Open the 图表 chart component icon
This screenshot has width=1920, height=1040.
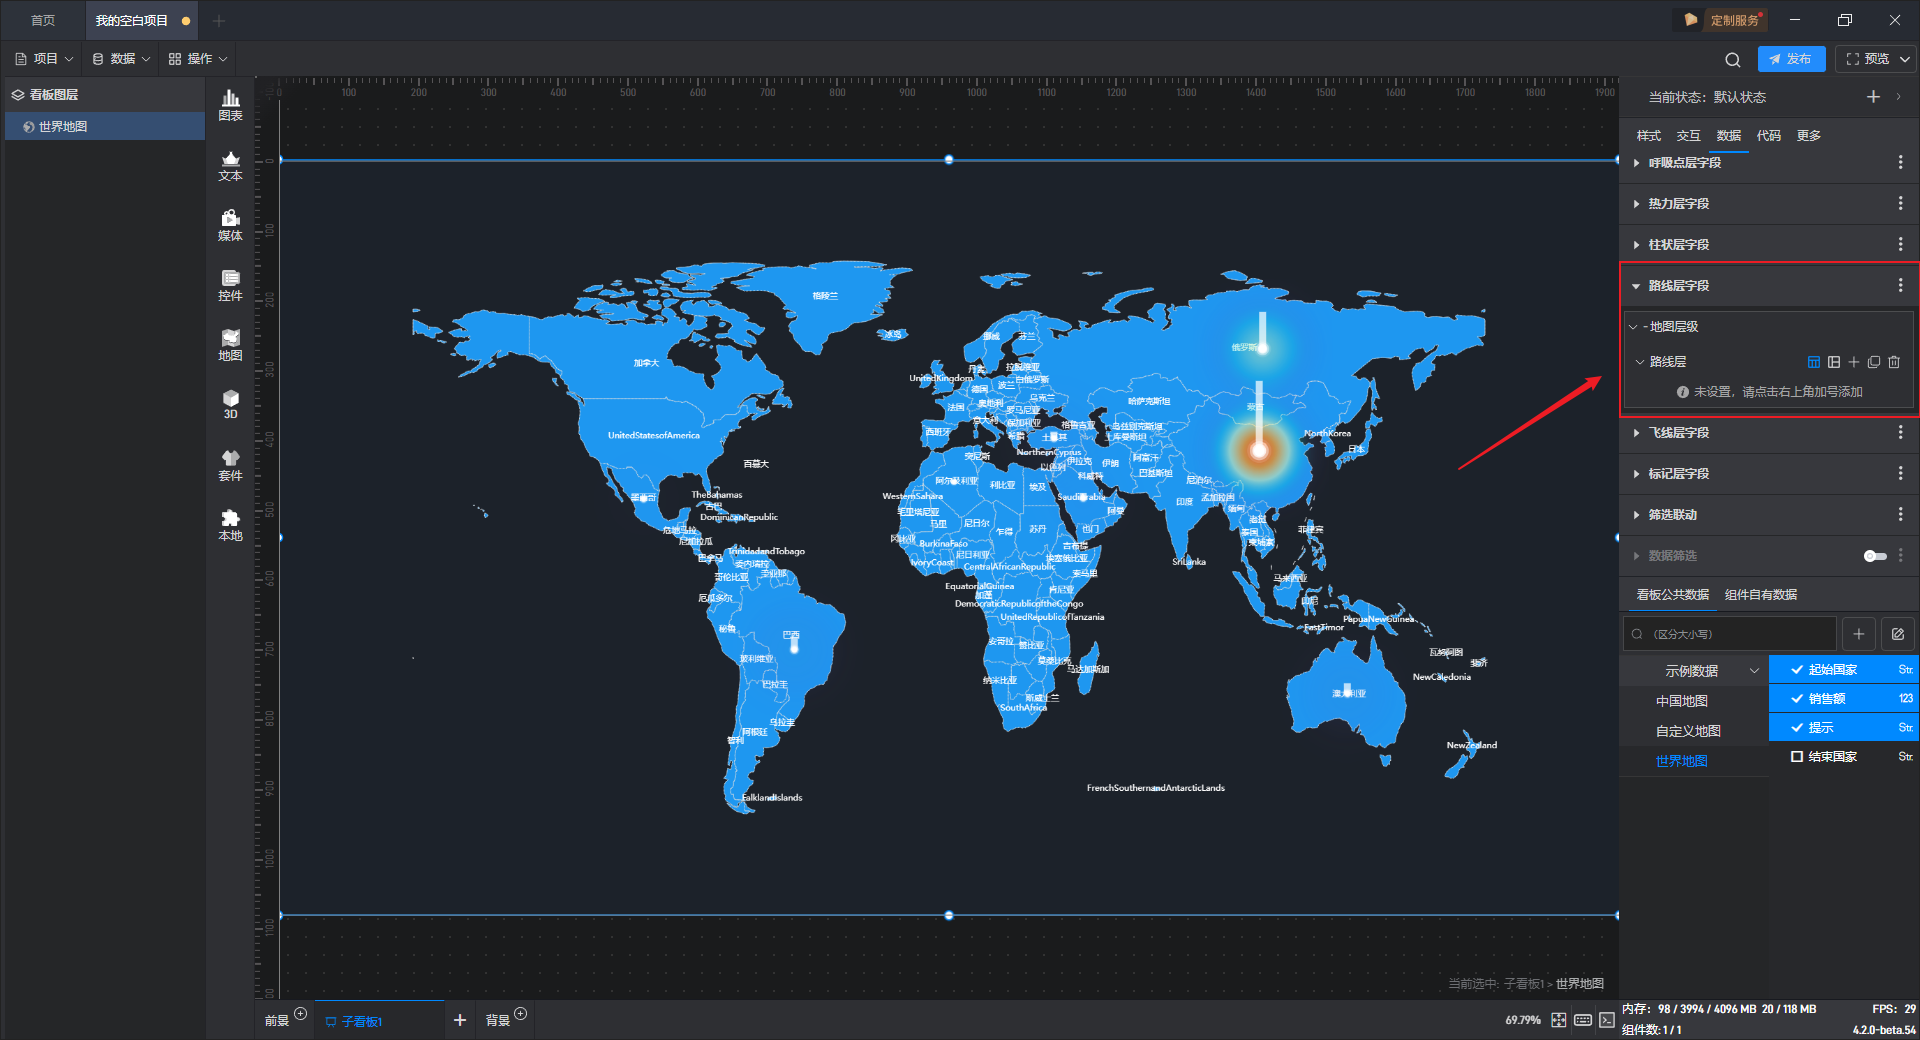pyautogui.click(x=230, y=105)
